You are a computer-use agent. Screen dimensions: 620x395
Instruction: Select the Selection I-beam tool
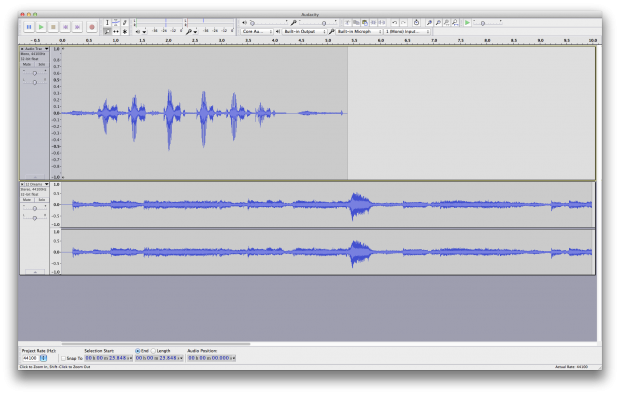pyautogui.click(x=107, y=23)
